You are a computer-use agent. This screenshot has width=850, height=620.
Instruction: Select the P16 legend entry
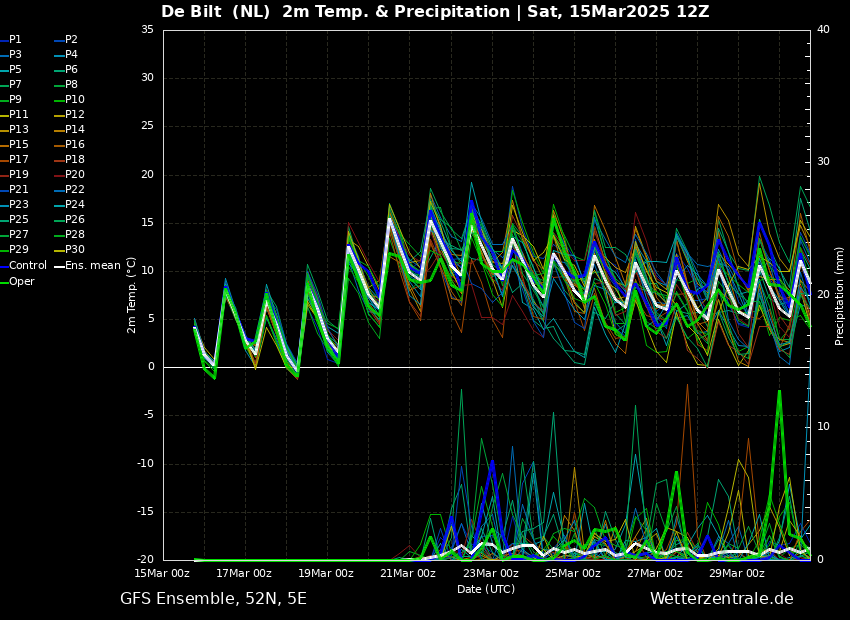74,145
